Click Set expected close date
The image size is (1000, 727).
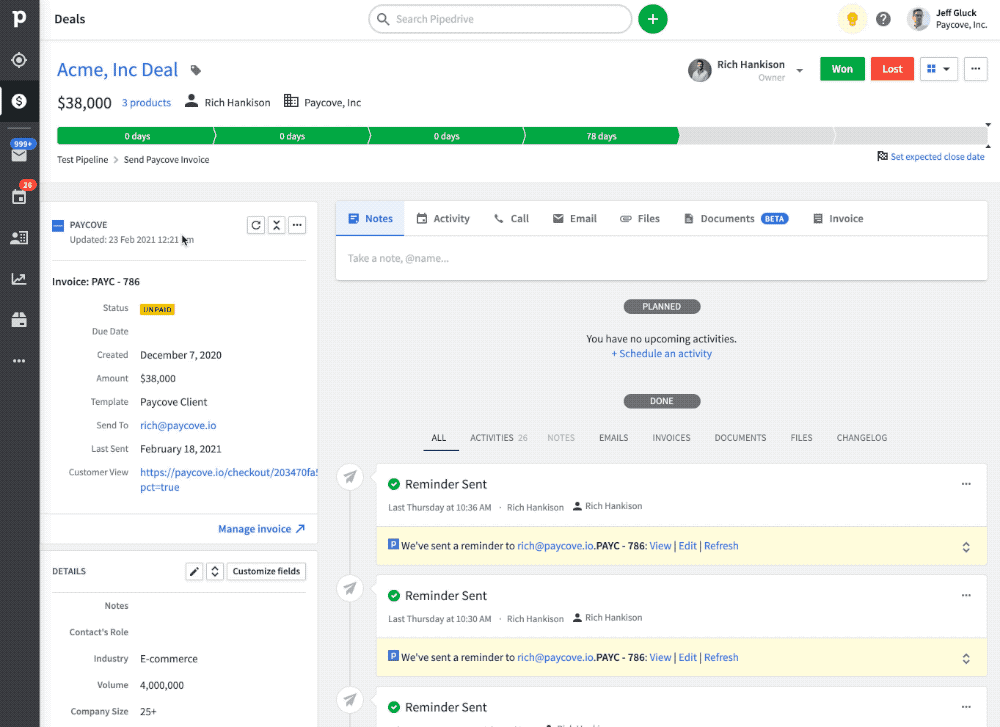point(930,157)
